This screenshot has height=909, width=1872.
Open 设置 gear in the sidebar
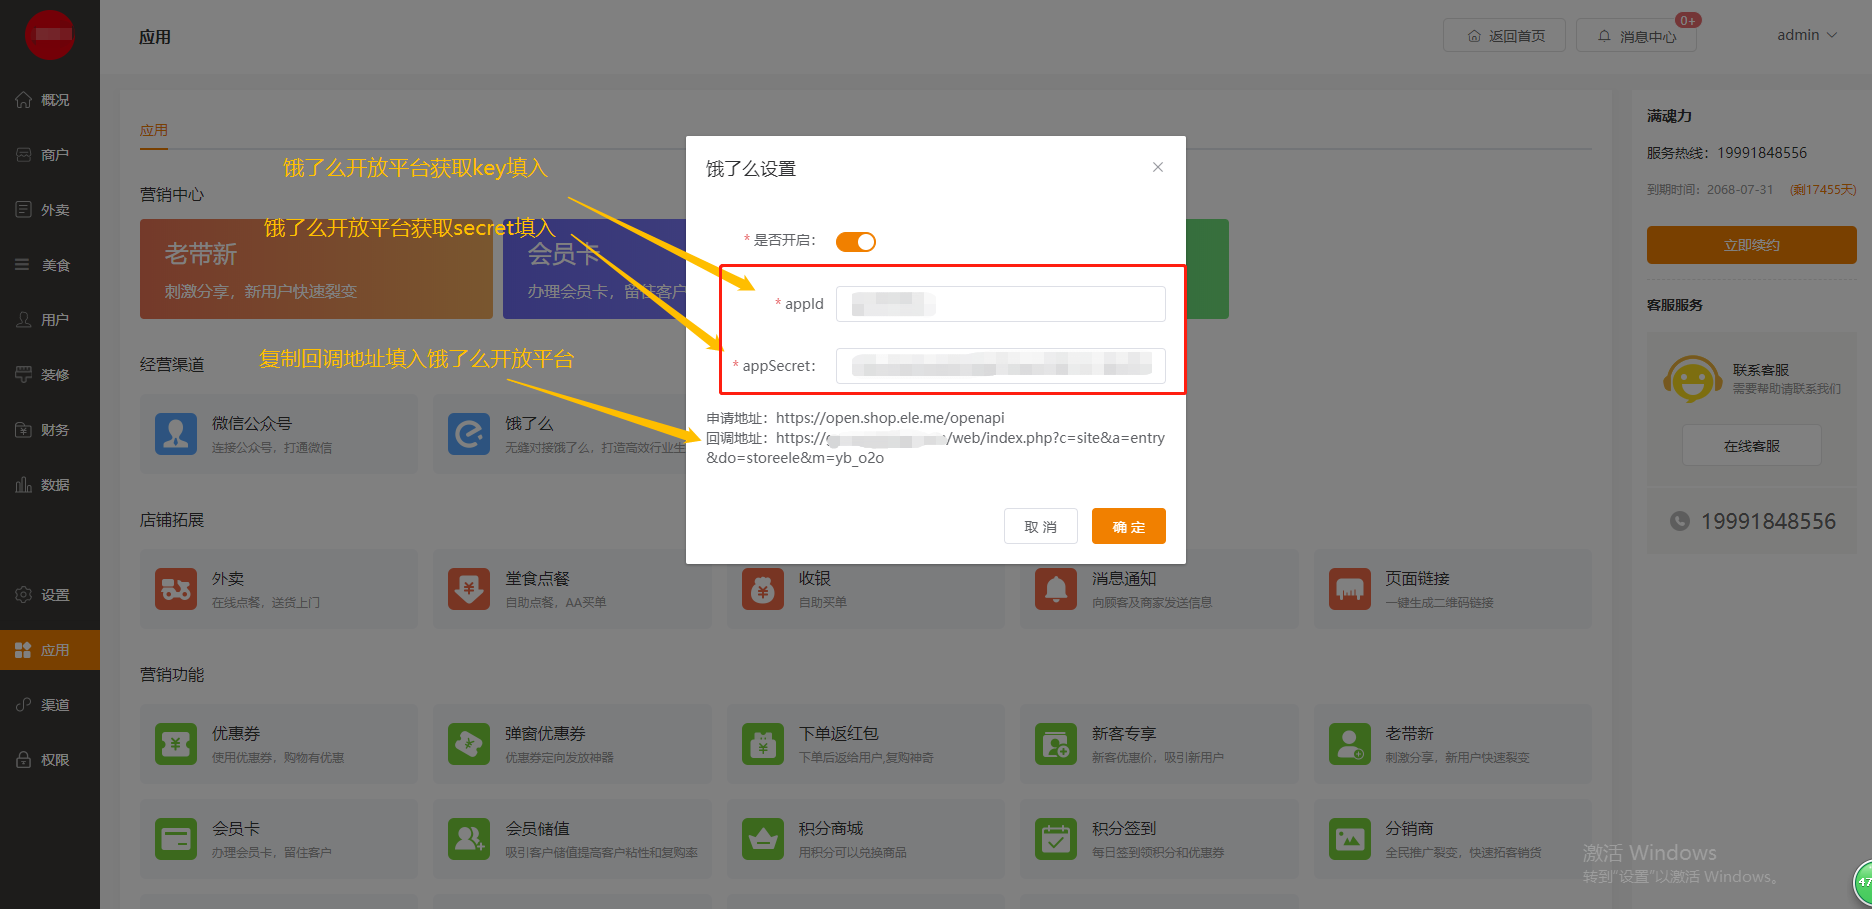(50, 595)
